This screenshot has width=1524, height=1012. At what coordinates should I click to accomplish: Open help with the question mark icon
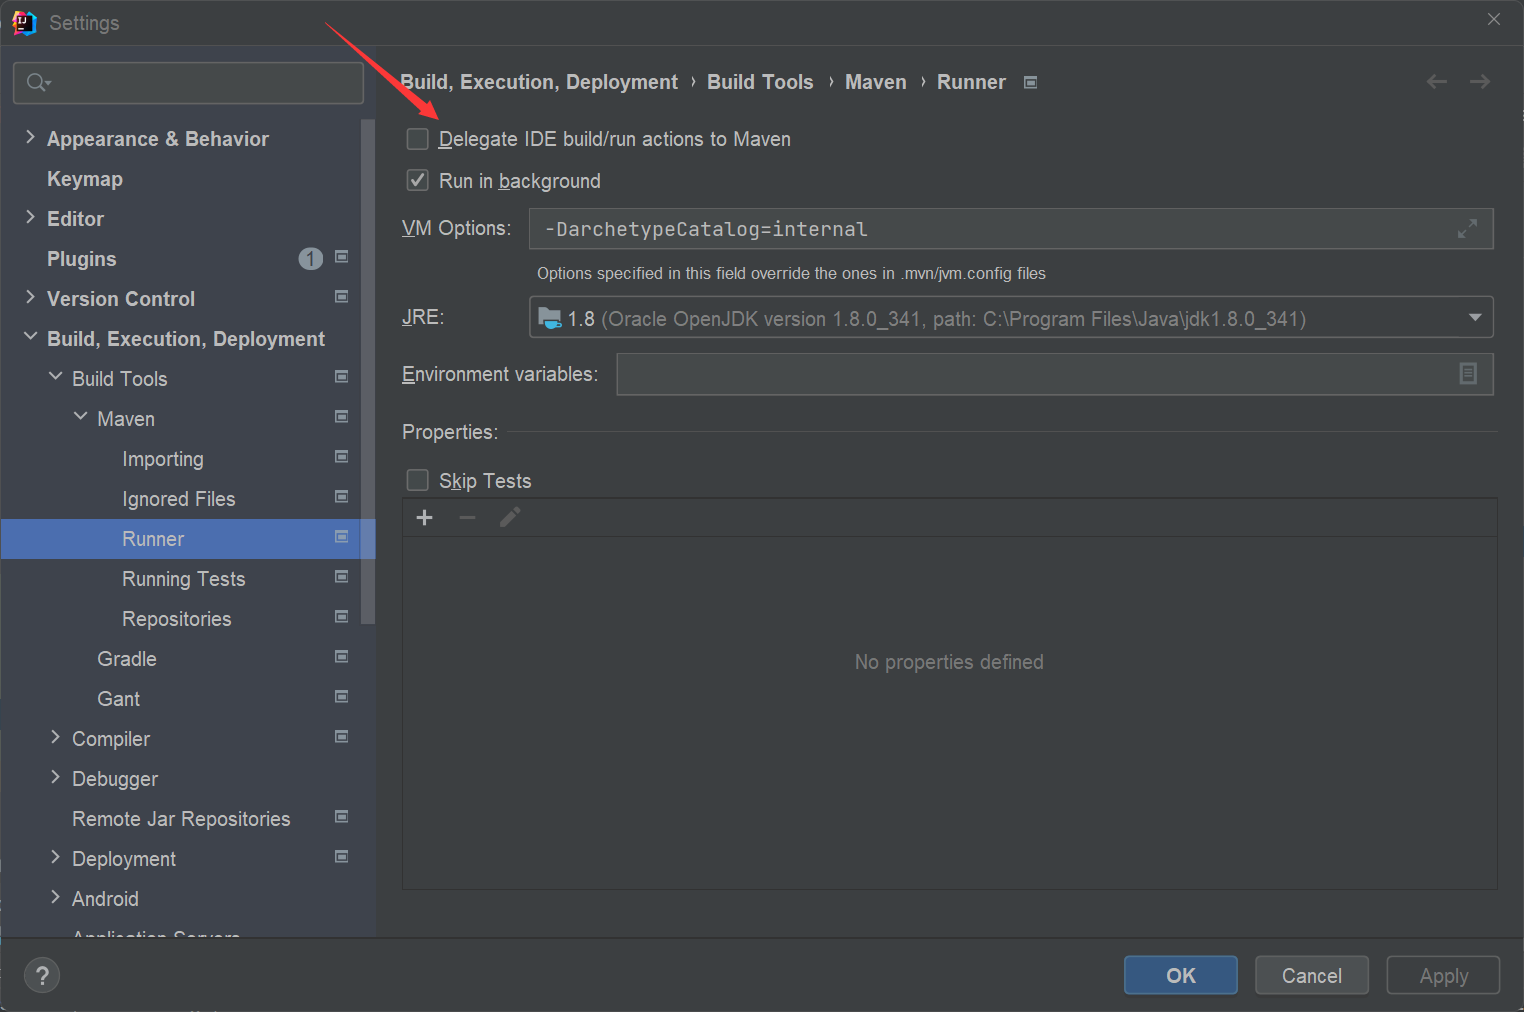[42, 975]
